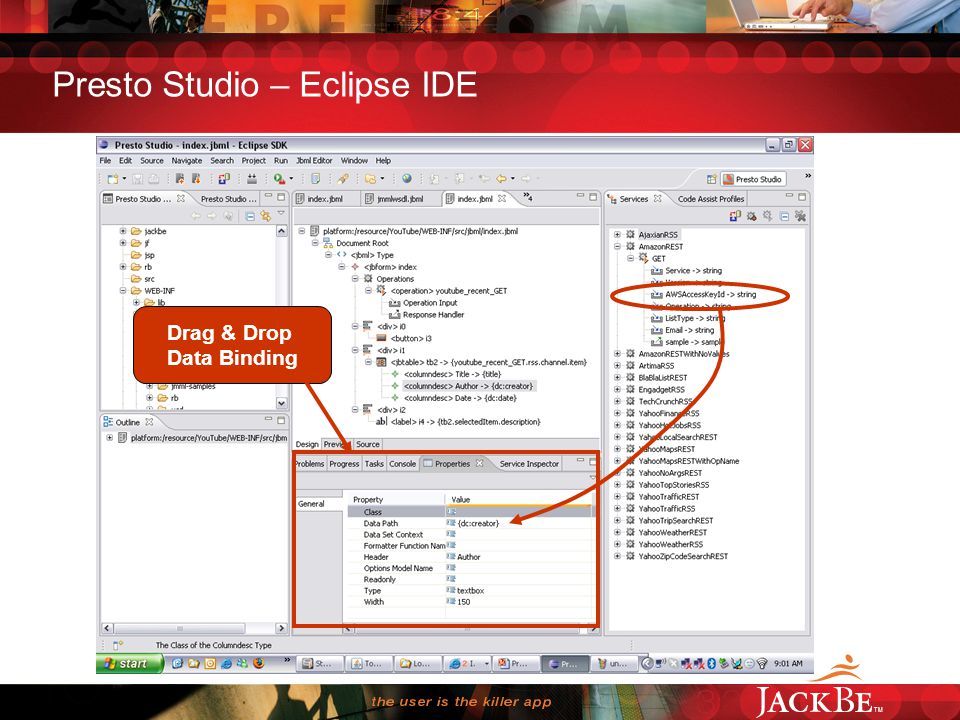The image size is (960, 720).
Task: Select the TechCrunchRSS service
Action: [665, 402]
